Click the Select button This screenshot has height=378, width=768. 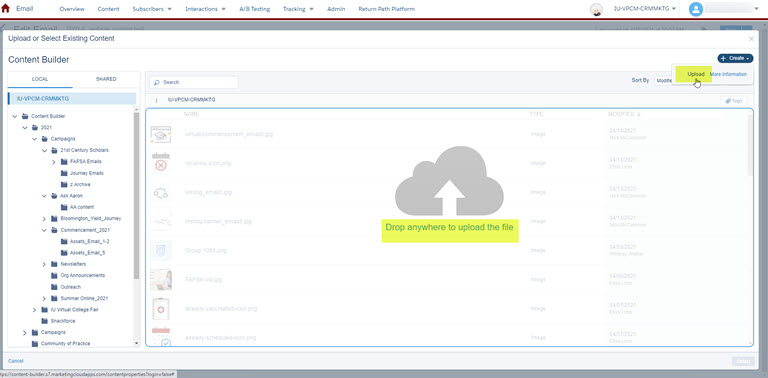click(743, 361)
